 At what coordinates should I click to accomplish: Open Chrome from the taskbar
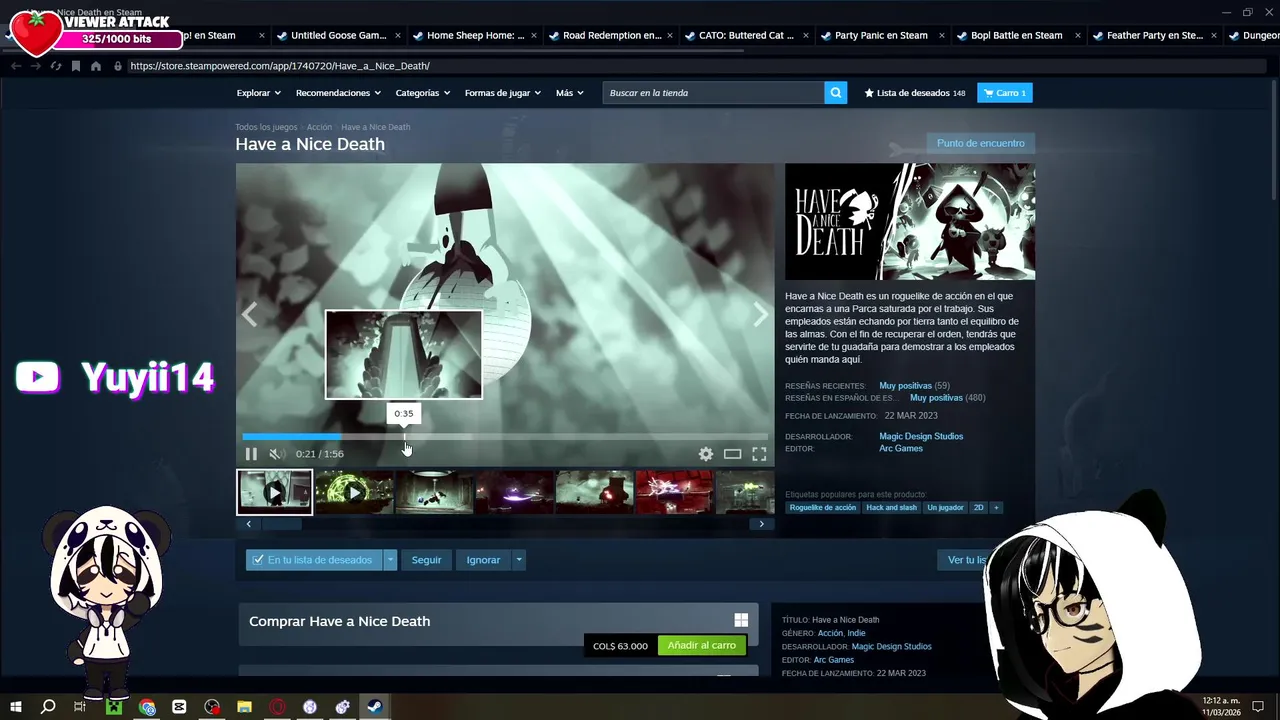point(147,707)
